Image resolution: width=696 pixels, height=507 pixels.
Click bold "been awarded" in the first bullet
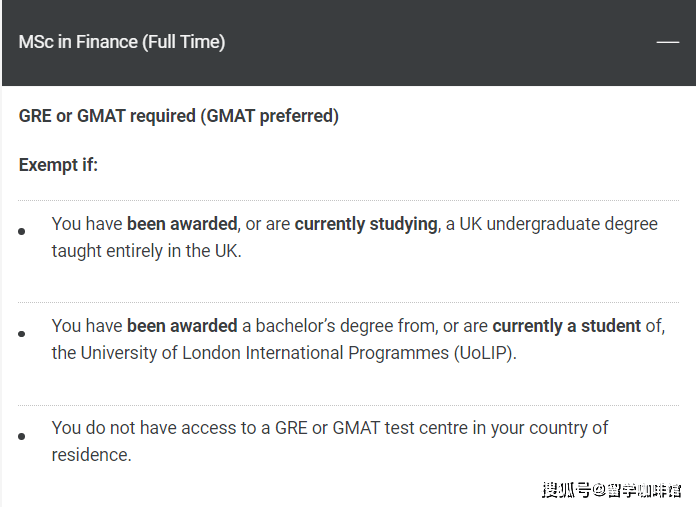click(x=182, y=224)
